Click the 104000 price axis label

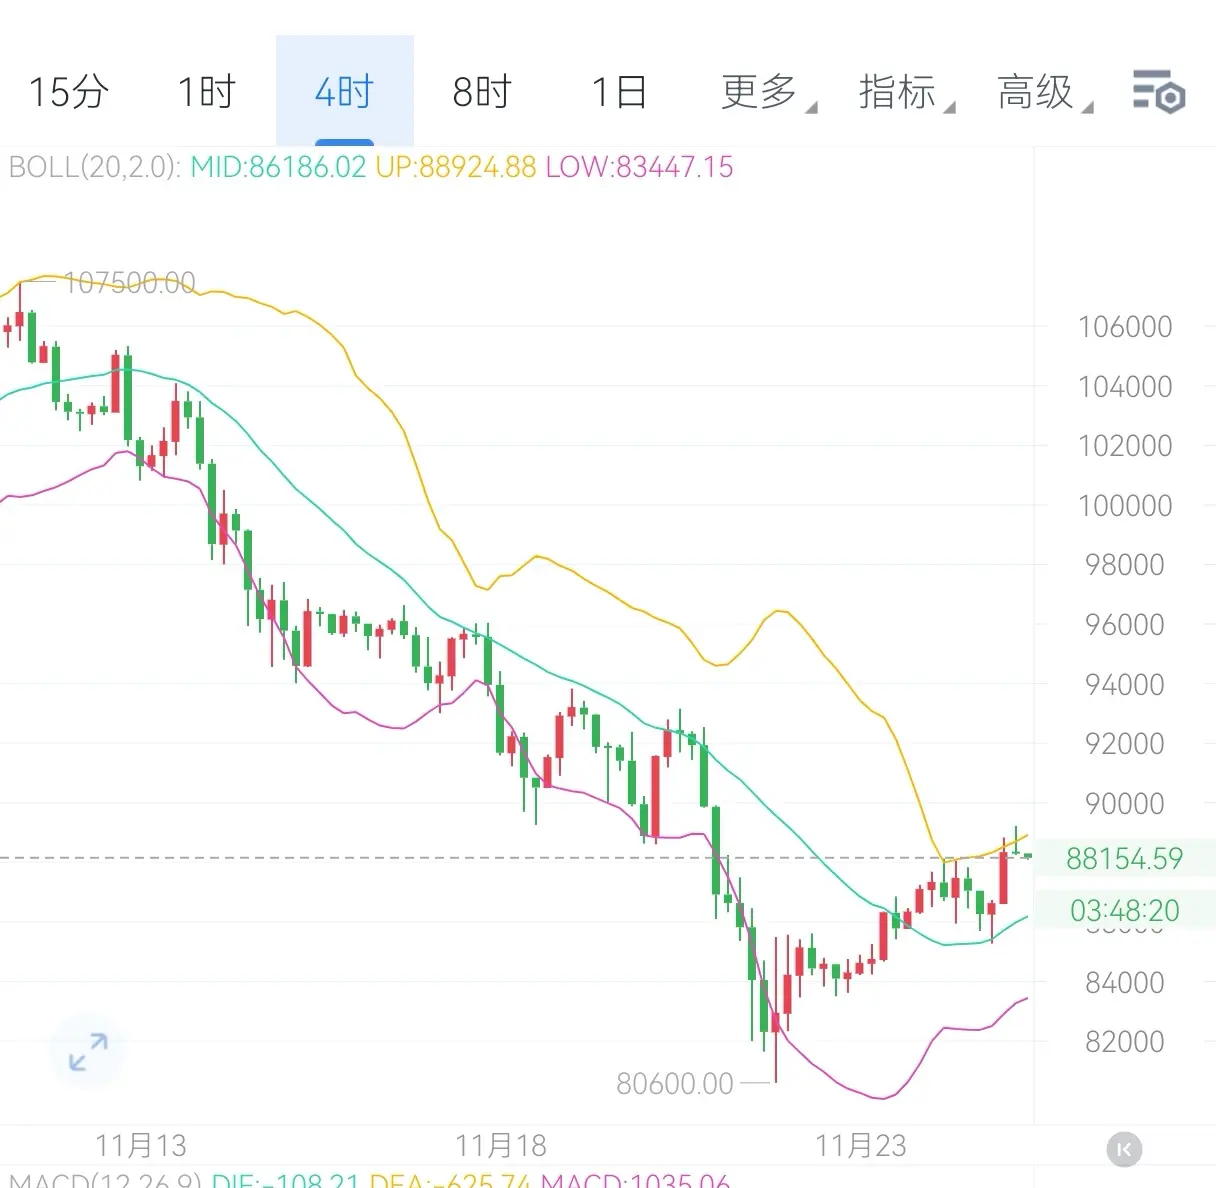pyautogui.click(x=1125, y=387)
